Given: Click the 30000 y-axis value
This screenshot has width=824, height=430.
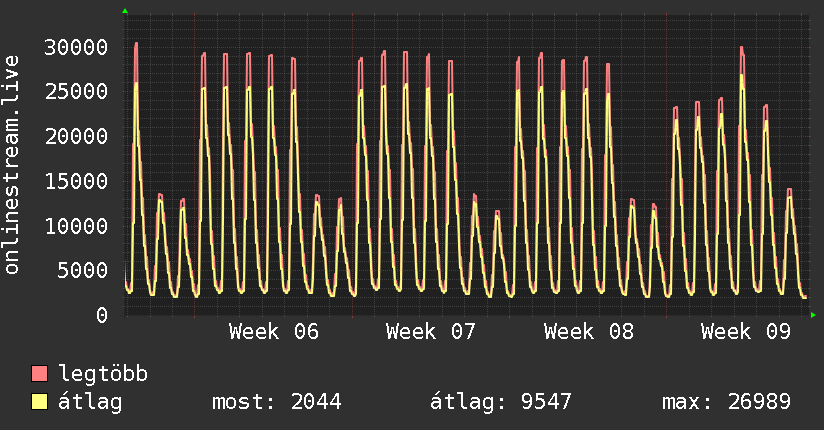Looking at the screenshot, I should pos(77,47).
